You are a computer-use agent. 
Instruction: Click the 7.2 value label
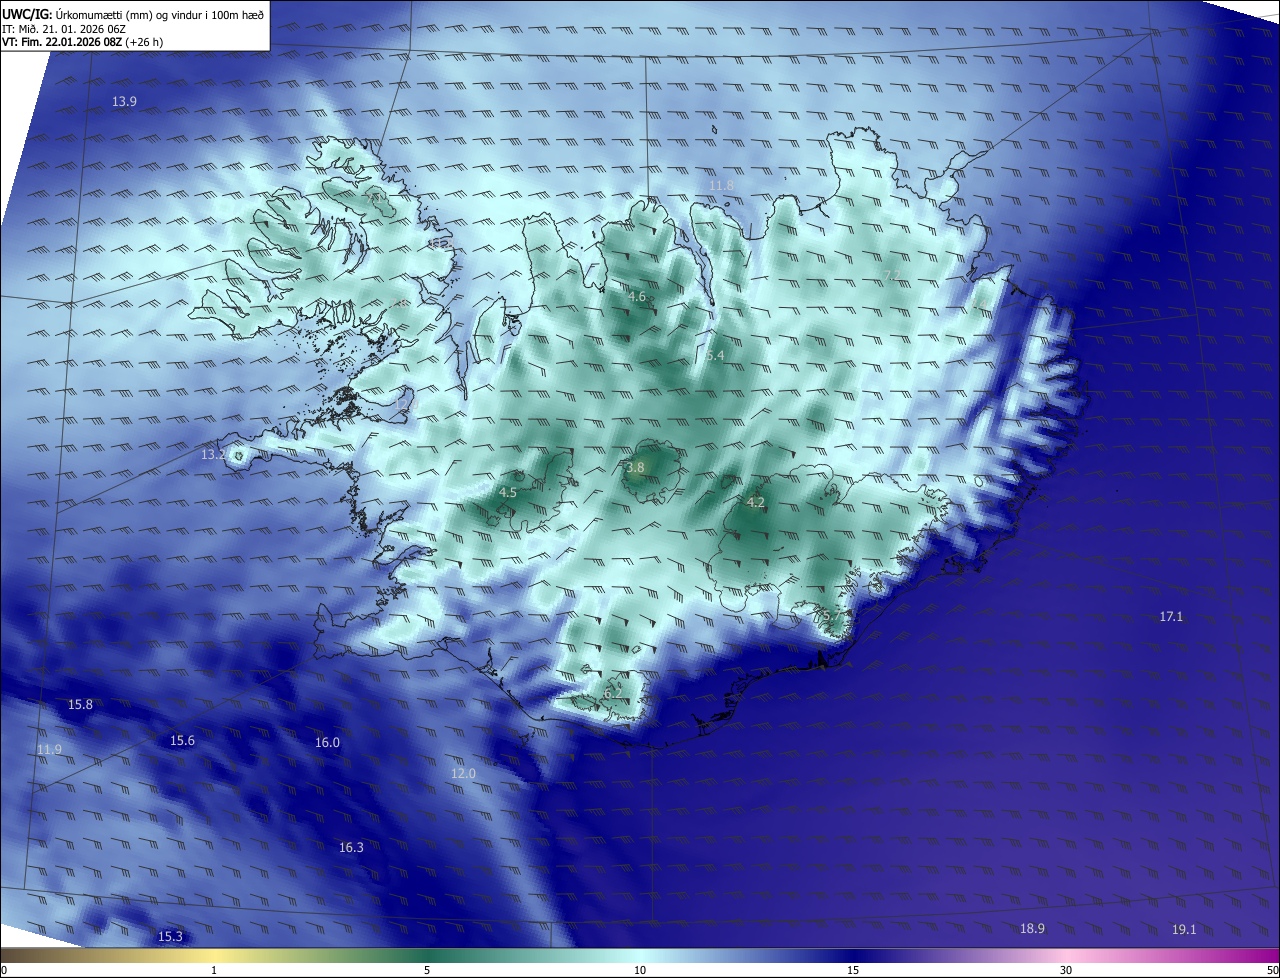coord(893,275)
